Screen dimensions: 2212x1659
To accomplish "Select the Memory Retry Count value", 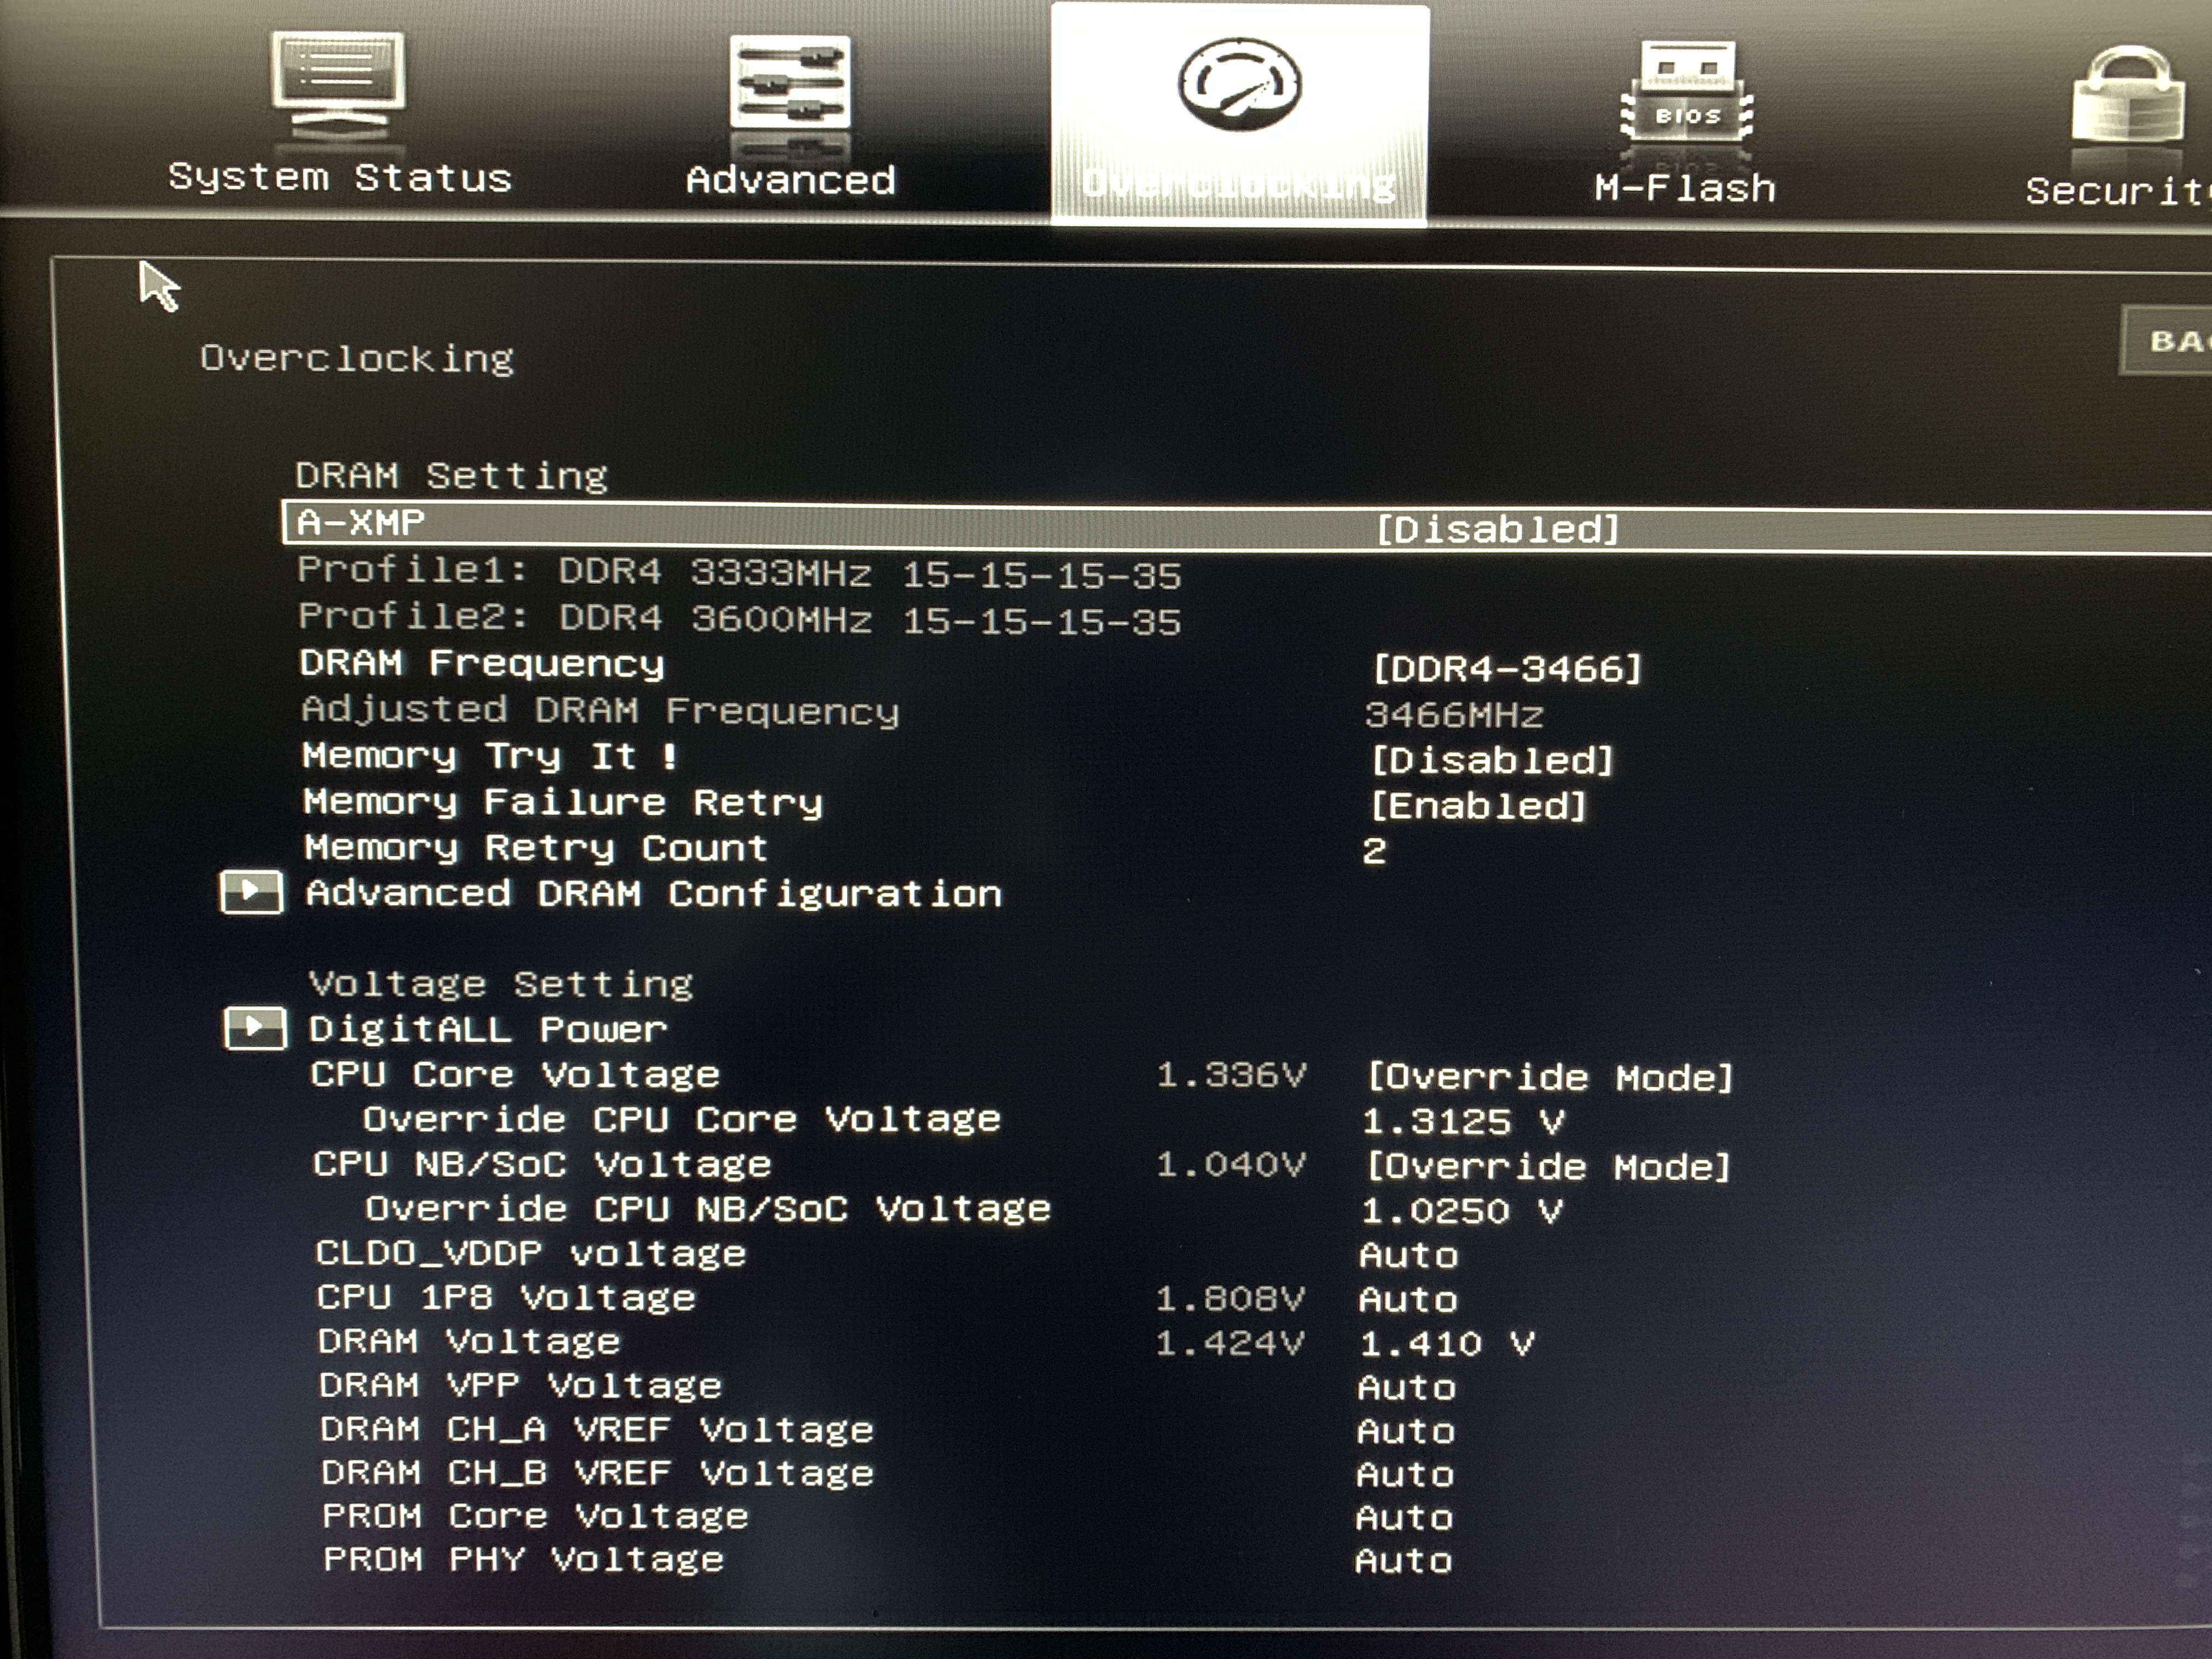I will (1374, 851).
